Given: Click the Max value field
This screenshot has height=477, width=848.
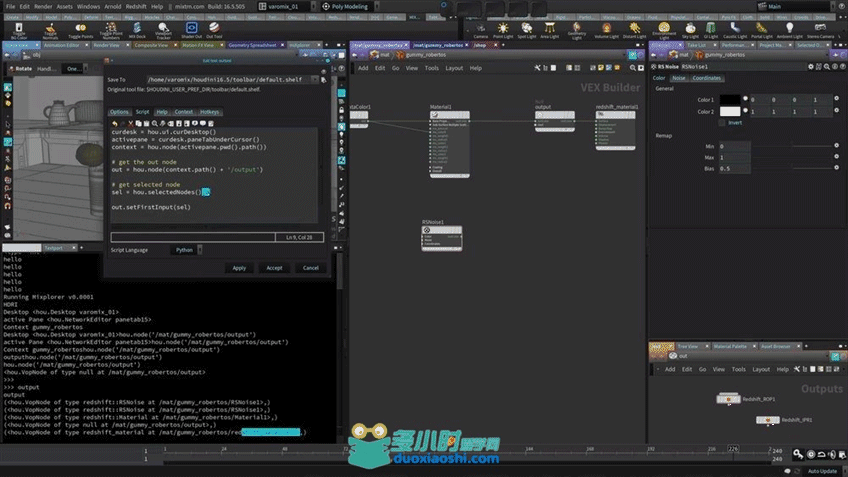Looking at the screenshot, I should click(x=734, y=157).
